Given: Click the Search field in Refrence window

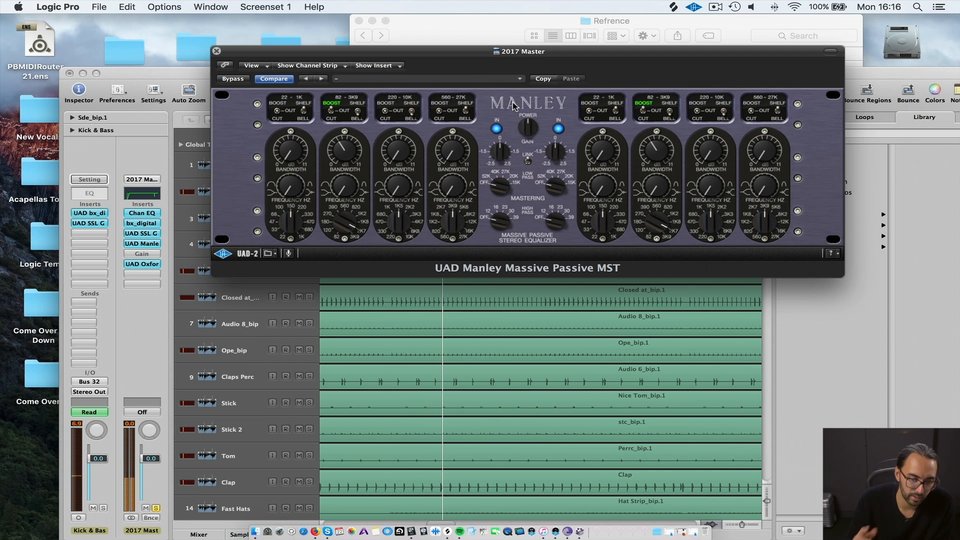Looking at the screenshot, I should [804, 36].
